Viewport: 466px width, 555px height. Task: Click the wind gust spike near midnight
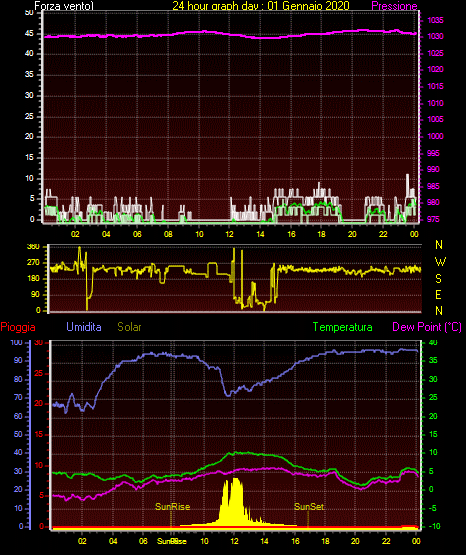click(x=407, y=181)
